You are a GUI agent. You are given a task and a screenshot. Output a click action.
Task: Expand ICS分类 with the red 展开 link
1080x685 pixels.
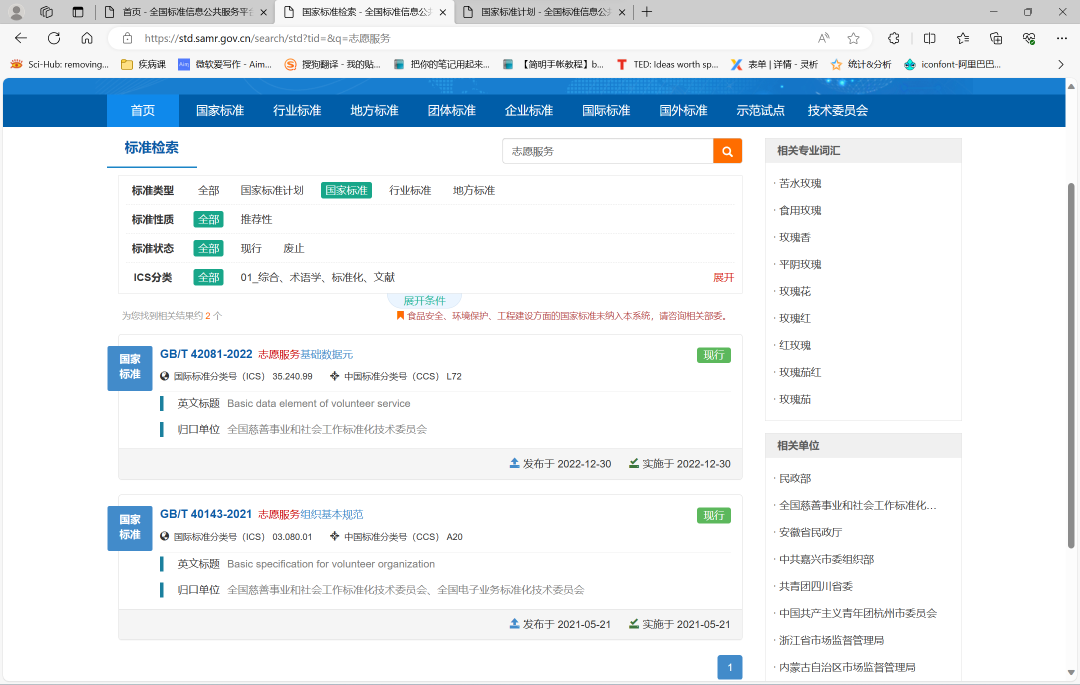[x=723, y=277]
